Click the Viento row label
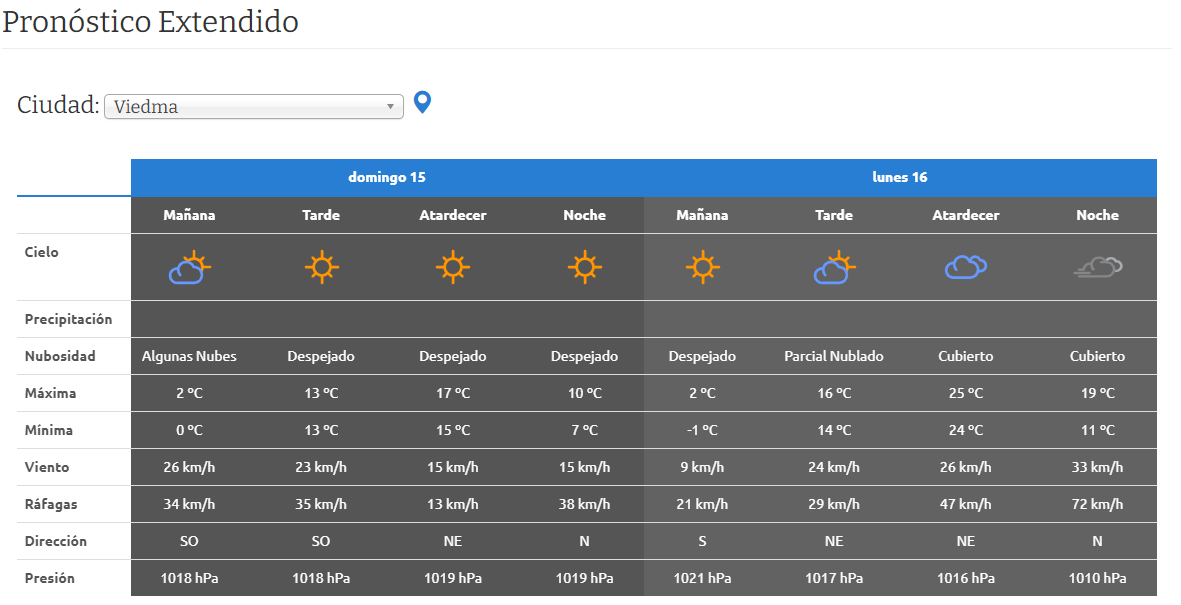Image resolution: width=1181 pixels, height=605 pixels. point(47,467)
